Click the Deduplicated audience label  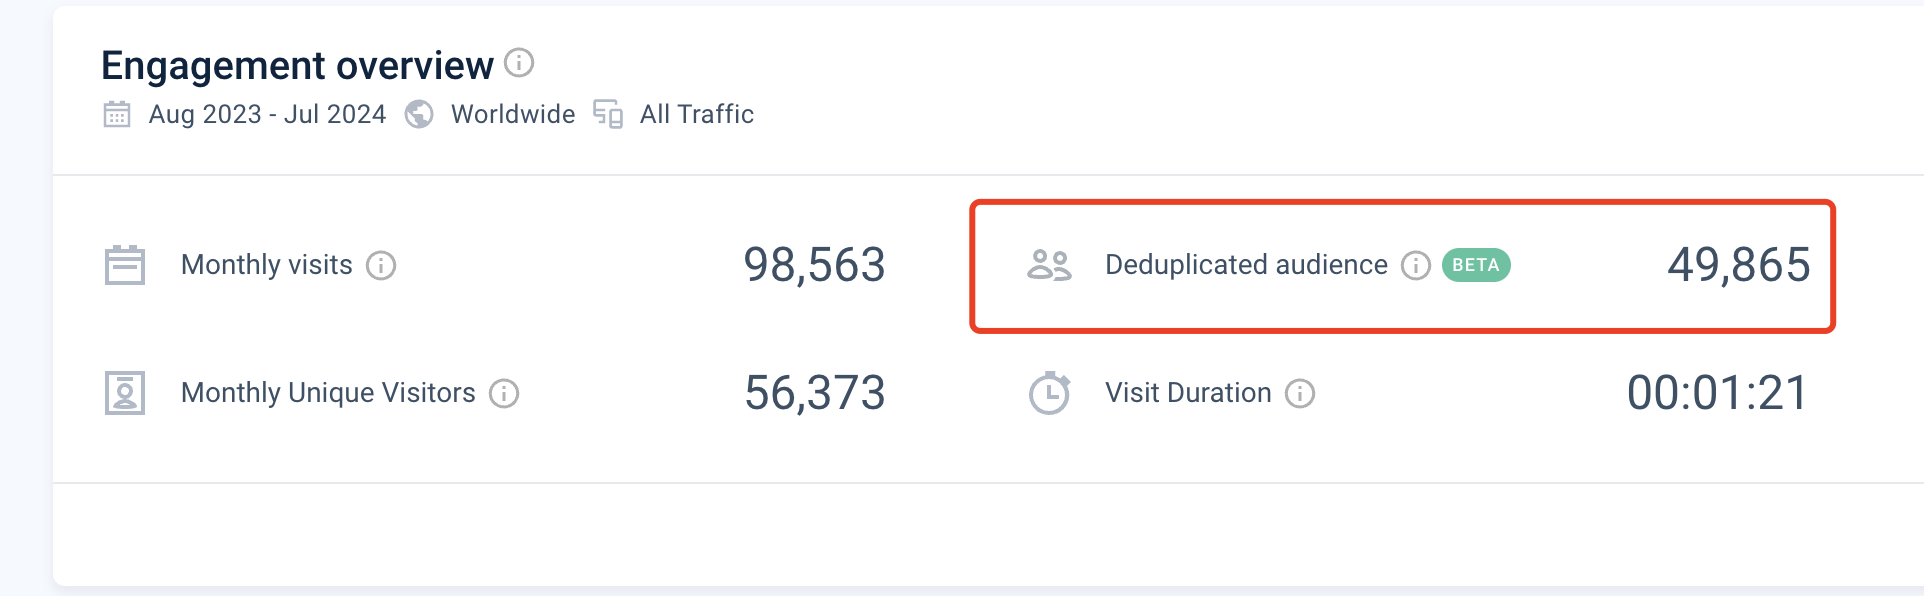pyautogui.click(x=1246, y=265)
